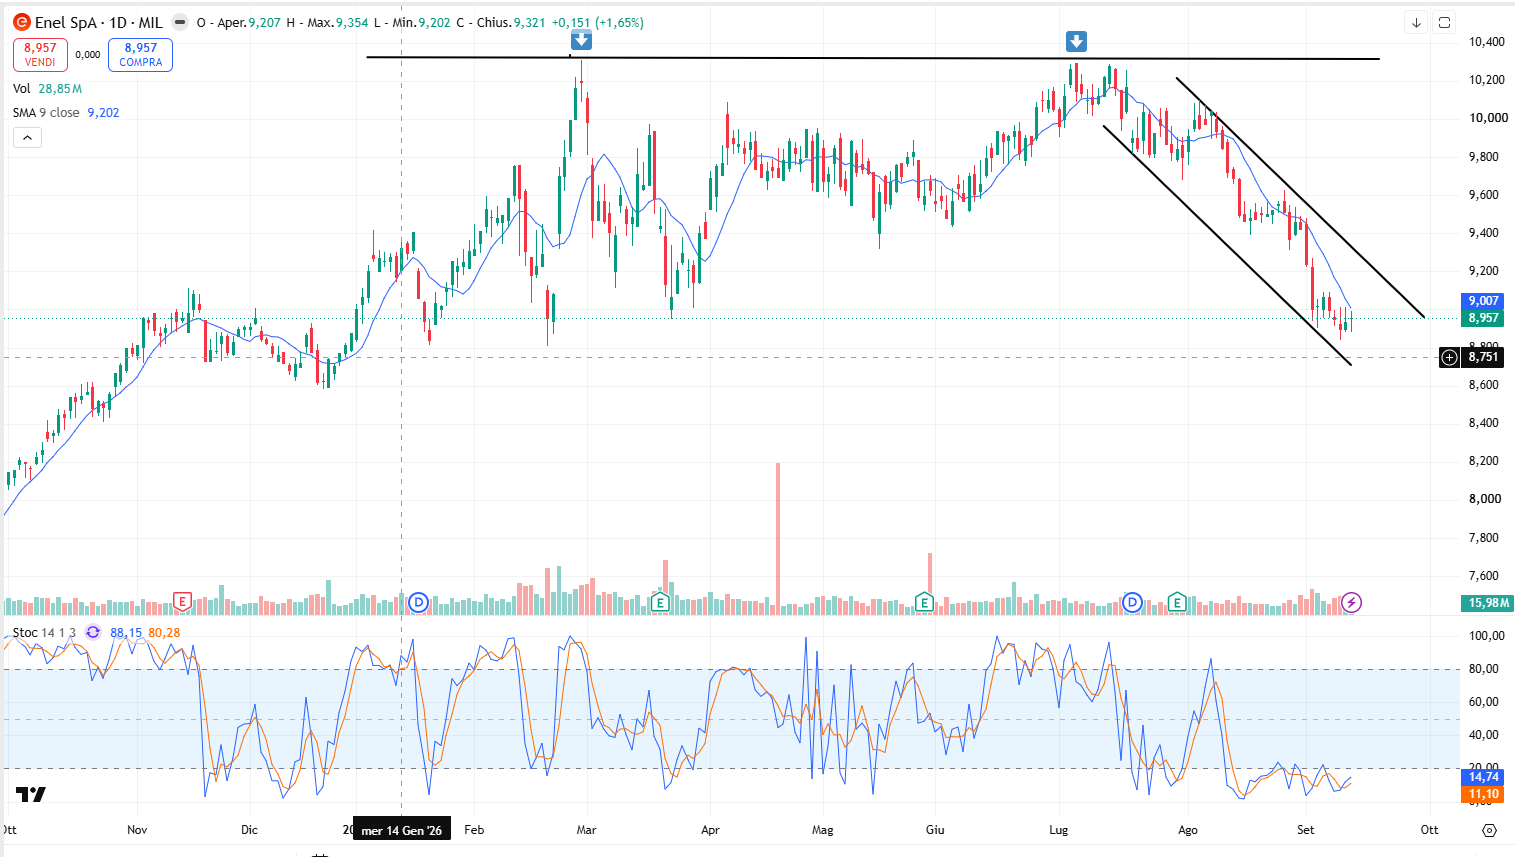Viewport: 1515px width, 857px height.
Task: Click the blue 14,74 stochastic value label
Action: [x=1483, y=777]
